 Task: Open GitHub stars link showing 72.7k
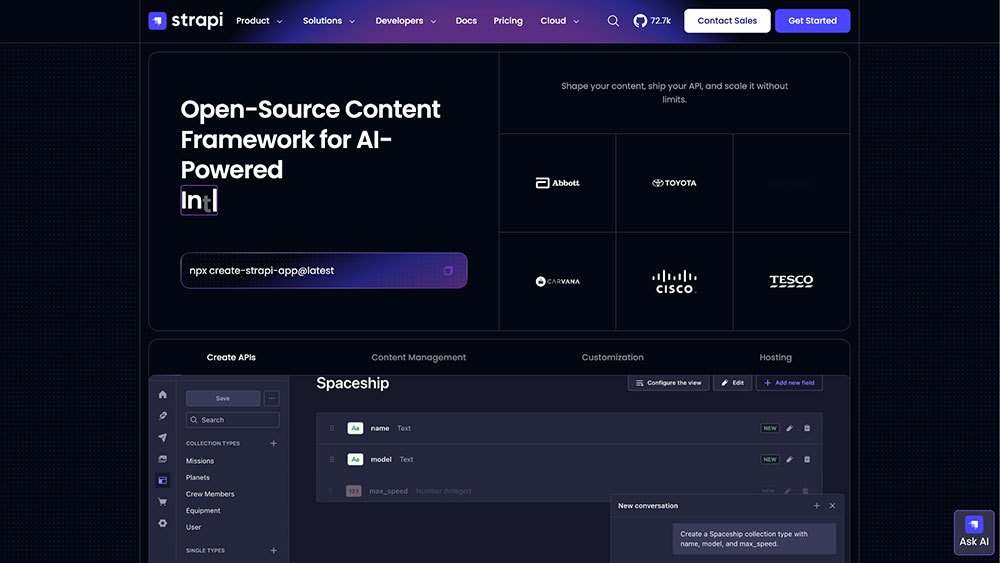click(x=652, y=20)
